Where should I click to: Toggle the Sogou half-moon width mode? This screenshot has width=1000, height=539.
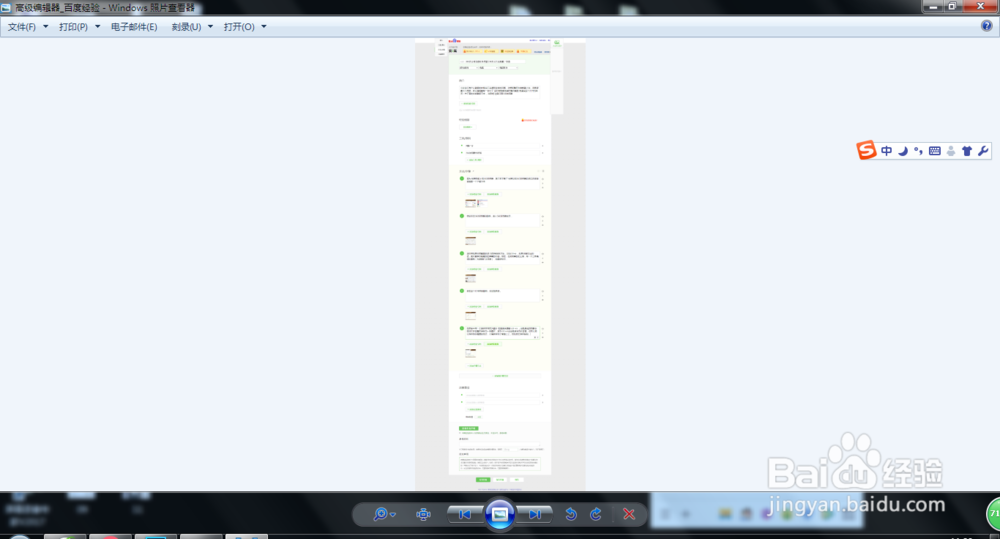click(903, 151)
